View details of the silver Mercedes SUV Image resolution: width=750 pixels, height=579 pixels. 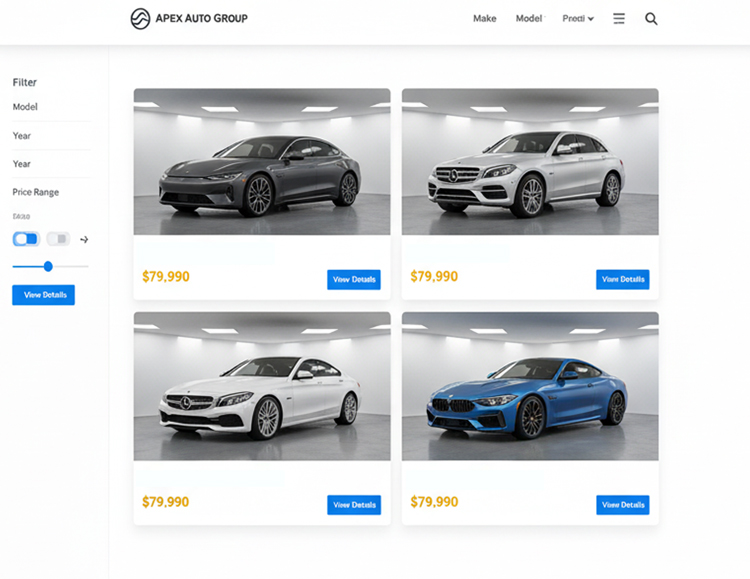point(623,279)
